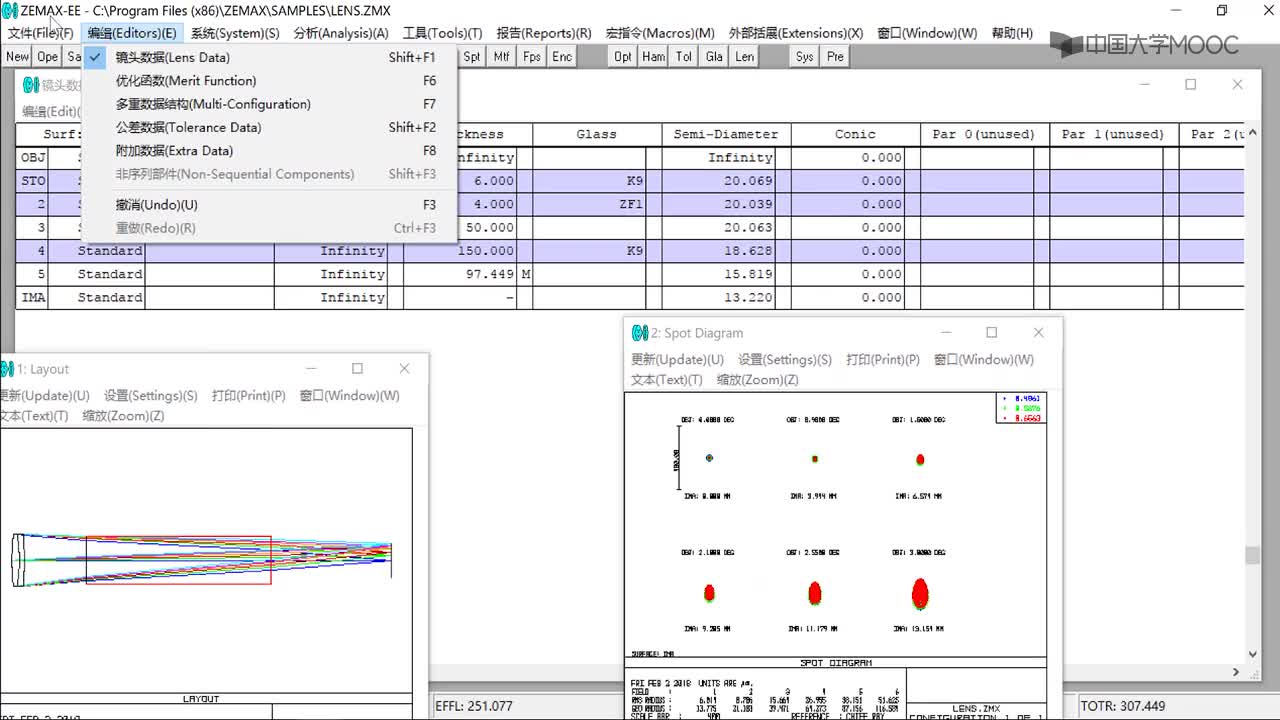The height and width of the screenshot is (720, 1280).
Task: Click Print in the Layout window
Action: (x=249, y=396)
